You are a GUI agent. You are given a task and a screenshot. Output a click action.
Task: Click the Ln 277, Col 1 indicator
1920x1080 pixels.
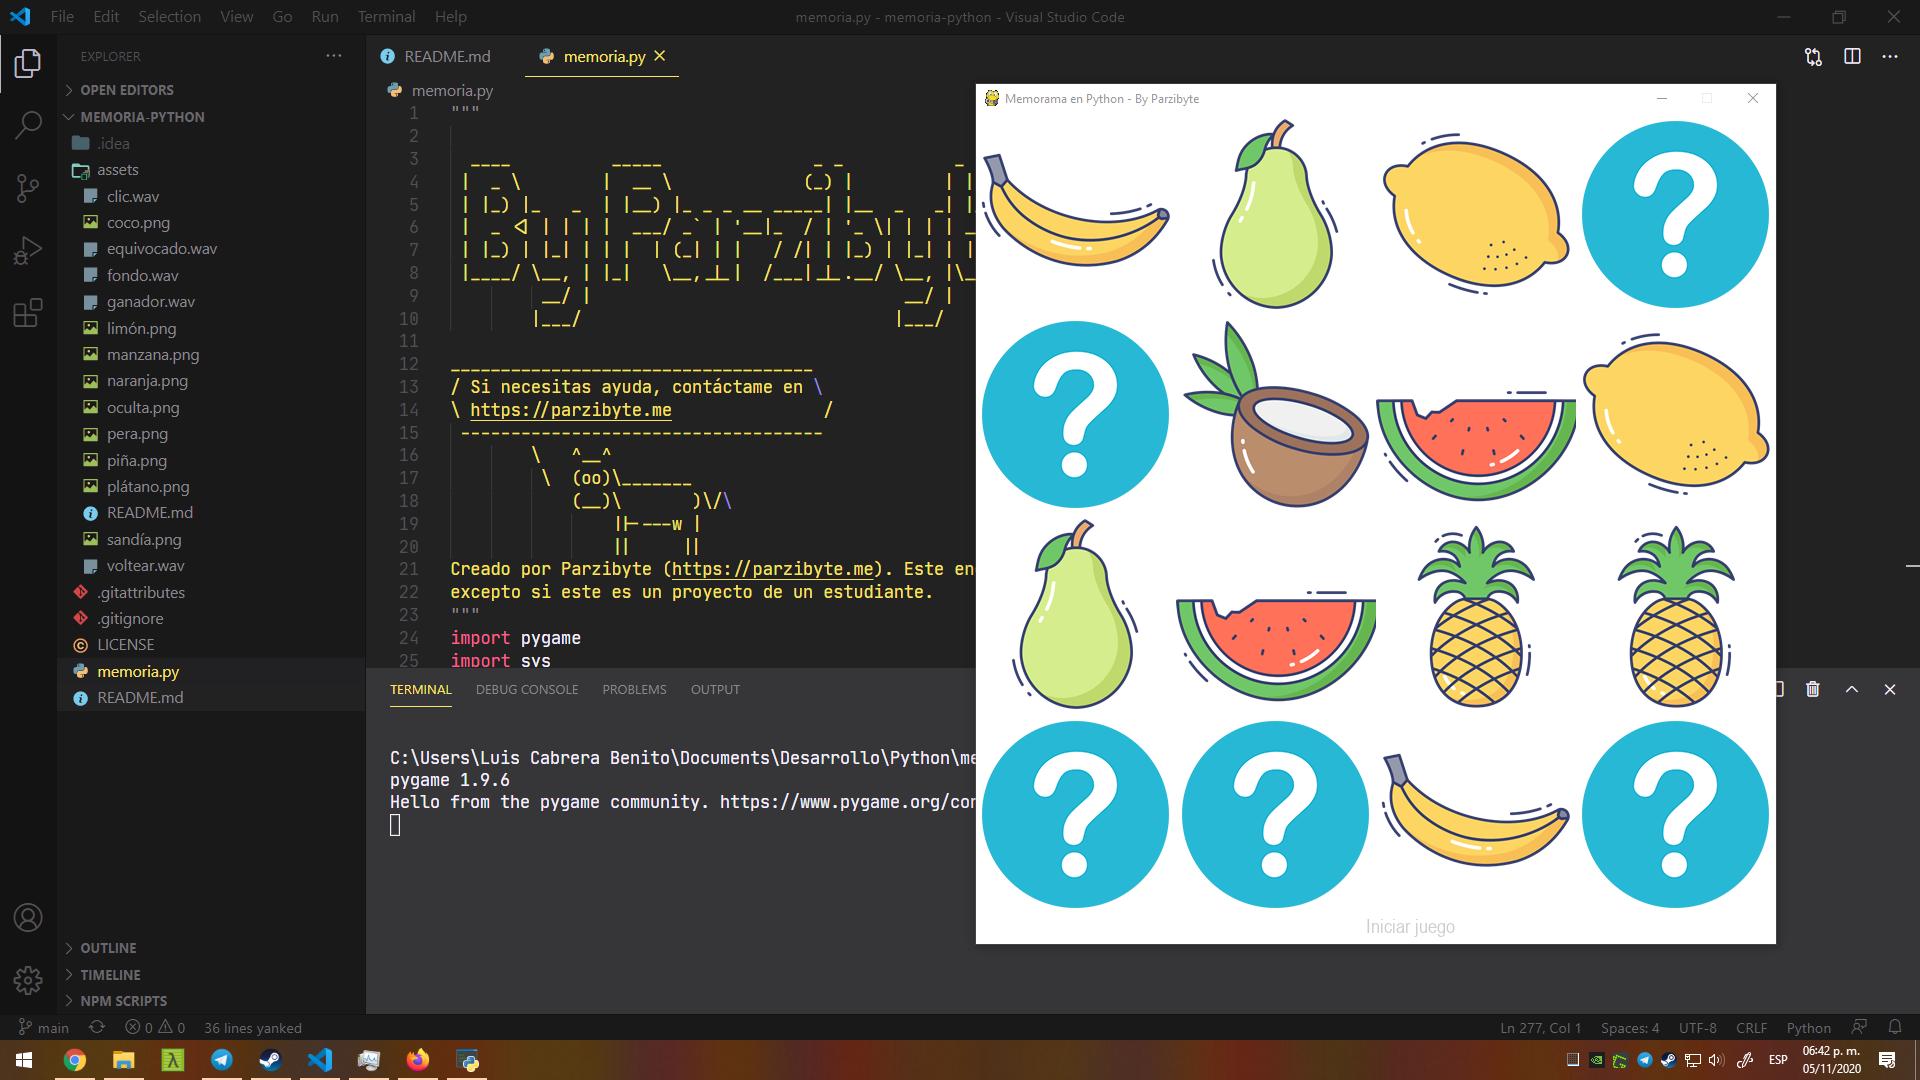(x=1540, y=1027)
